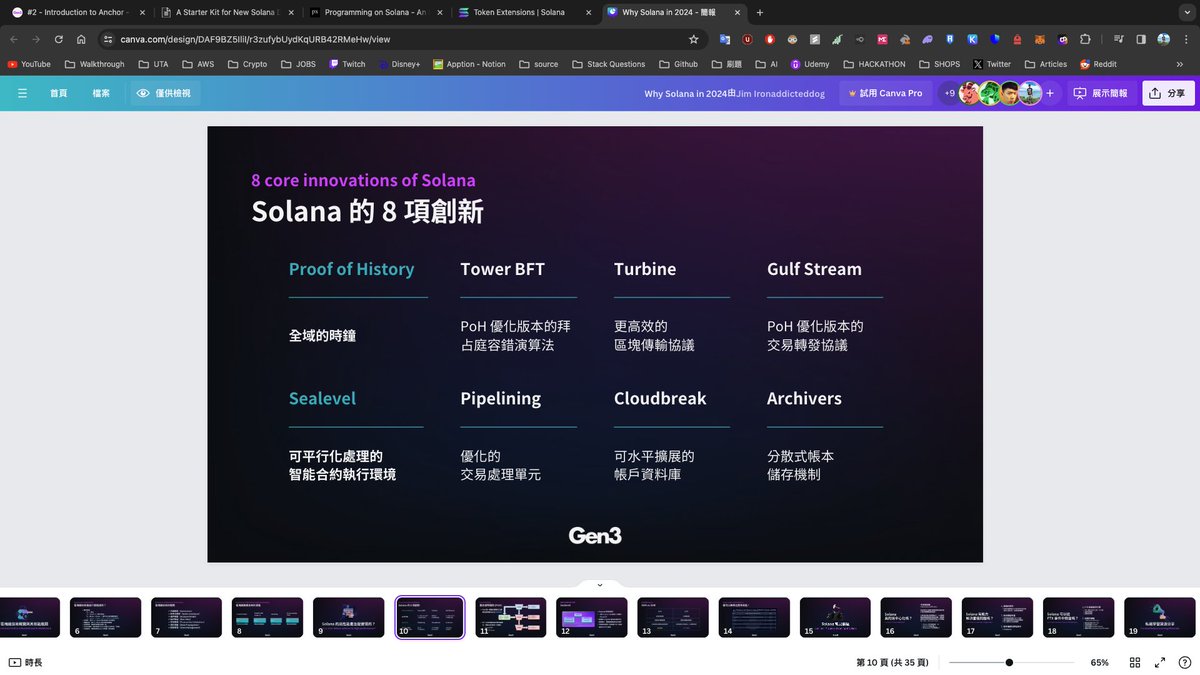Open the YouTube bookmark
The width and height of the screenshot is (1200, 675).
tap(29, 64)
